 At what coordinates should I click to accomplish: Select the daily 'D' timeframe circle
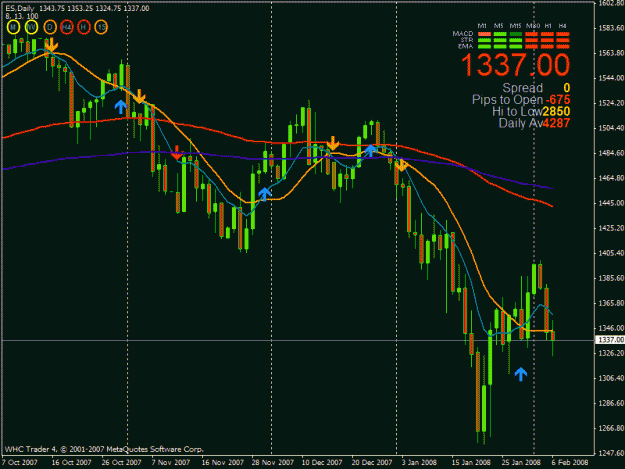coord(50,27)
